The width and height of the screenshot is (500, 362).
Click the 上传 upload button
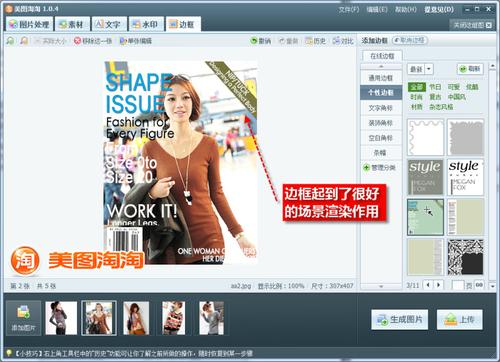tap(460, 320)
